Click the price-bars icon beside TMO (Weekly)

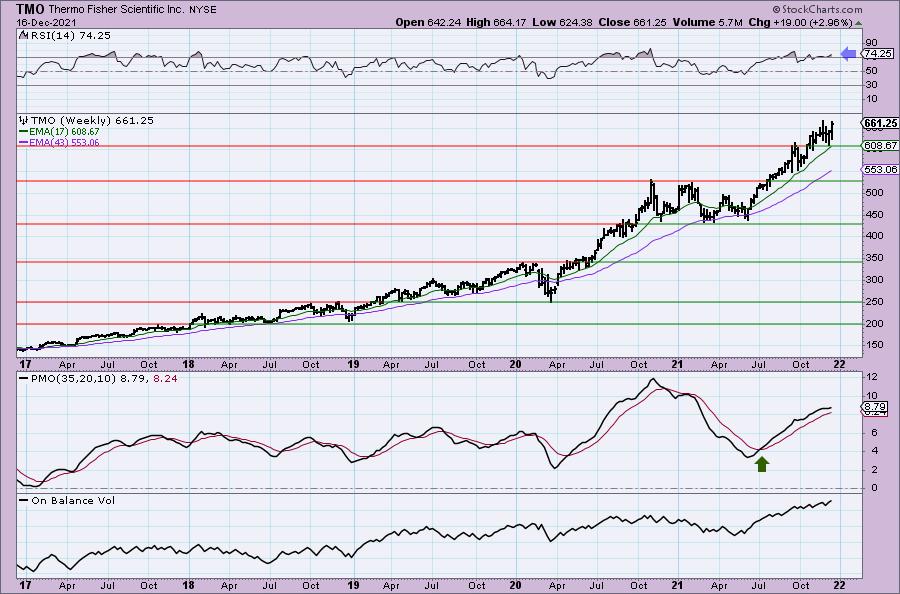click(24, 120)
